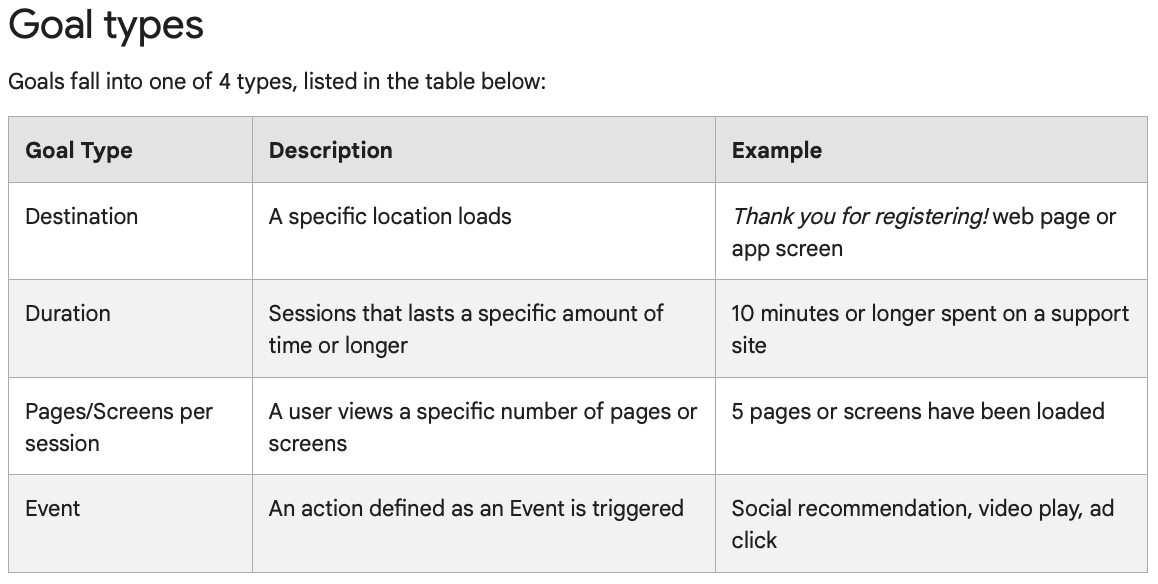Click the 'app screen' text in Destination example
This screenshot has width=1158, height=584.
(x=787, y=249)
